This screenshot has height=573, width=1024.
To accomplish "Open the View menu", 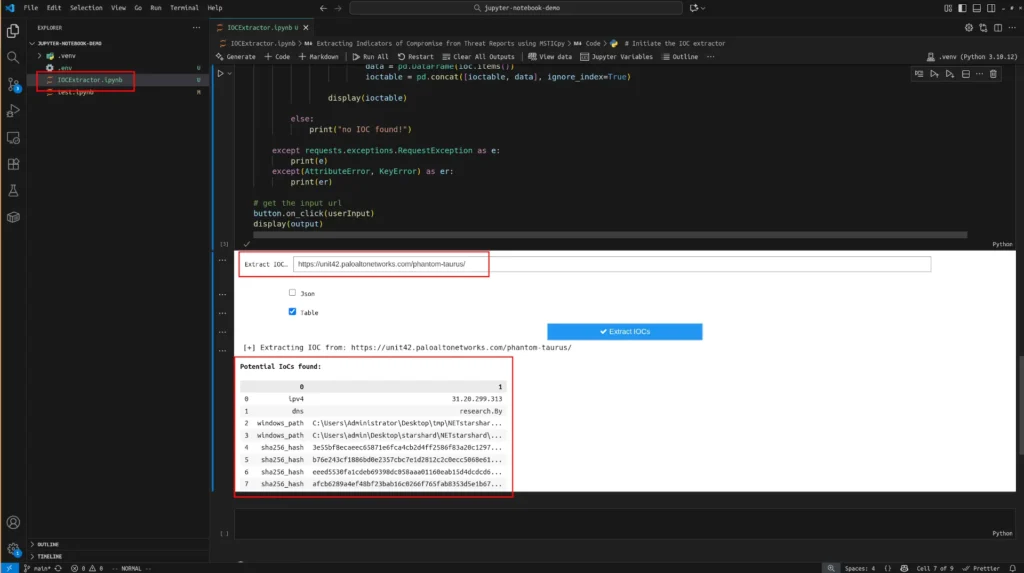I will (118, 8).
